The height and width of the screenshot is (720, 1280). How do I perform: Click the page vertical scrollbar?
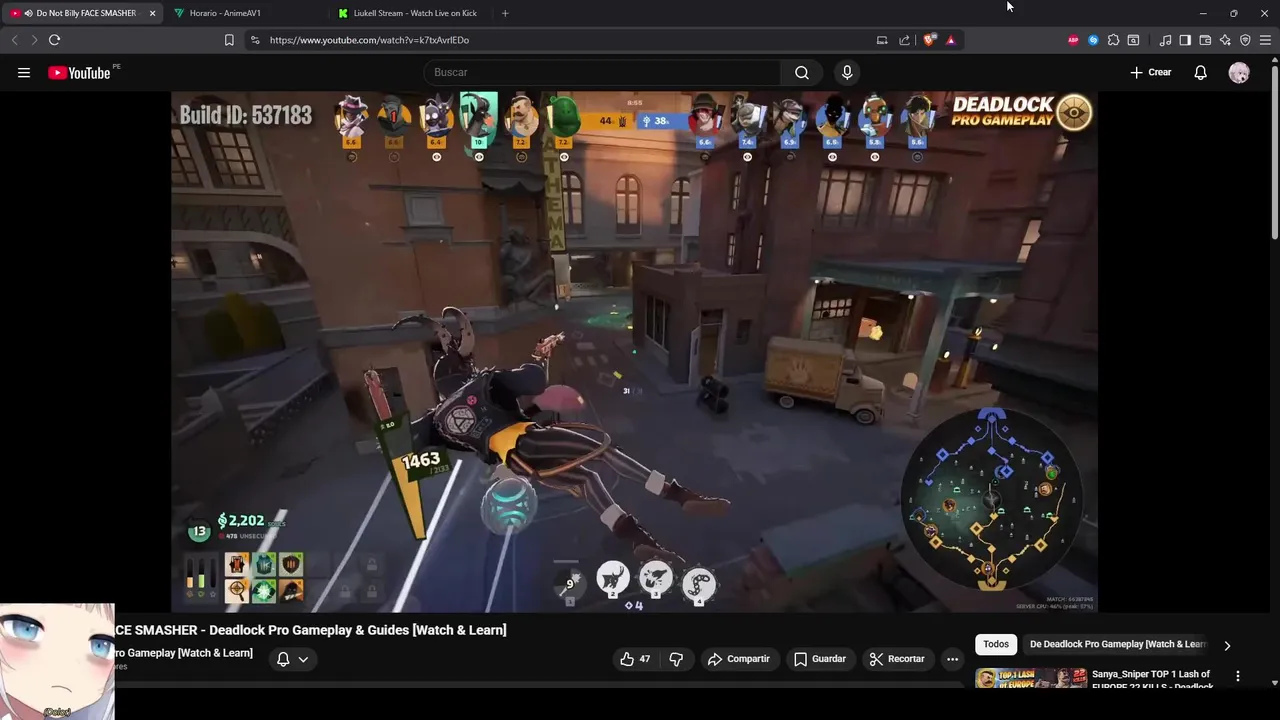tap(1274, 150)
